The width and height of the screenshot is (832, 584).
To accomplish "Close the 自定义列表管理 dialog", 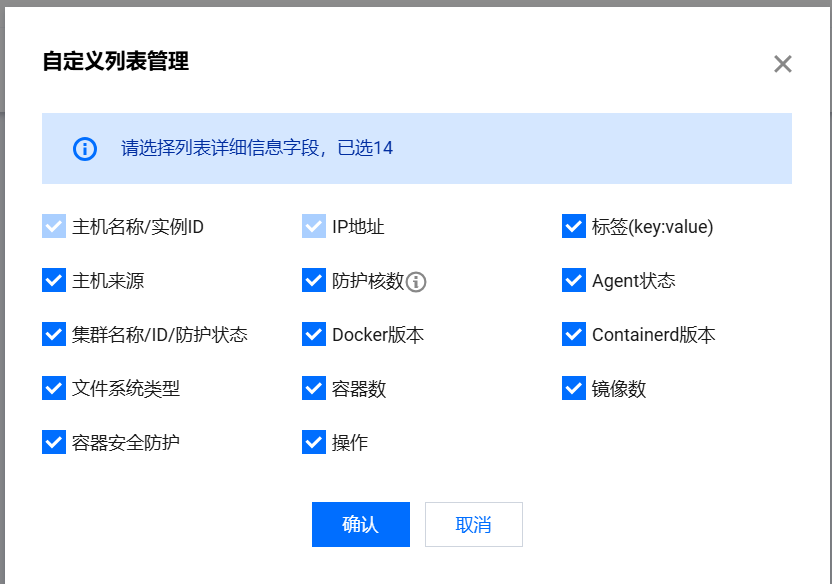I will (x=782, y=64).
